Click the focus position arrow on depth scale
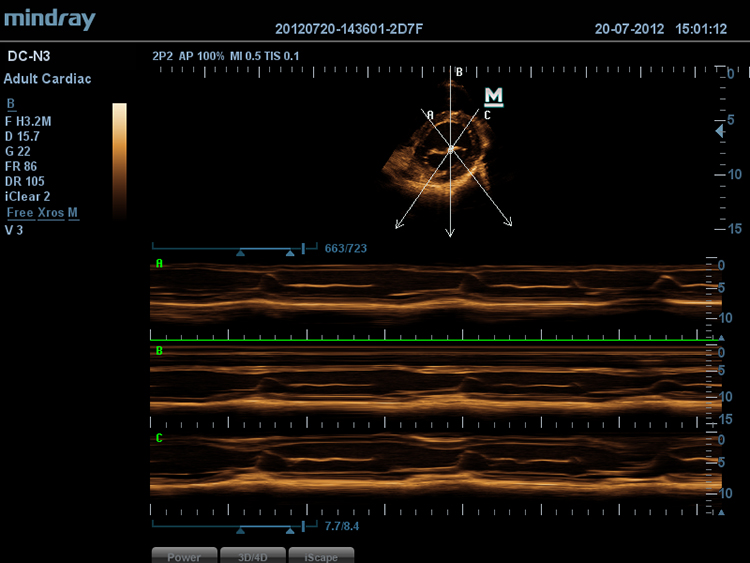 pyautogui.click(x=717, y=131)
